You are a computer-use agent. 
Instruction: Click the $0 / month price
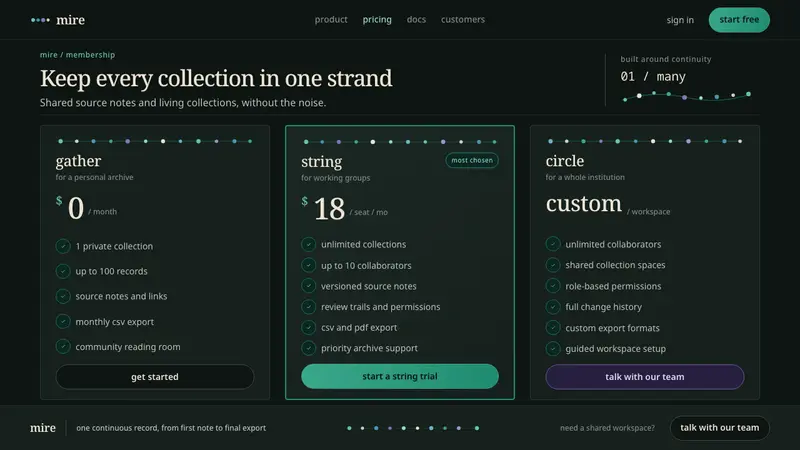[86, 208]
